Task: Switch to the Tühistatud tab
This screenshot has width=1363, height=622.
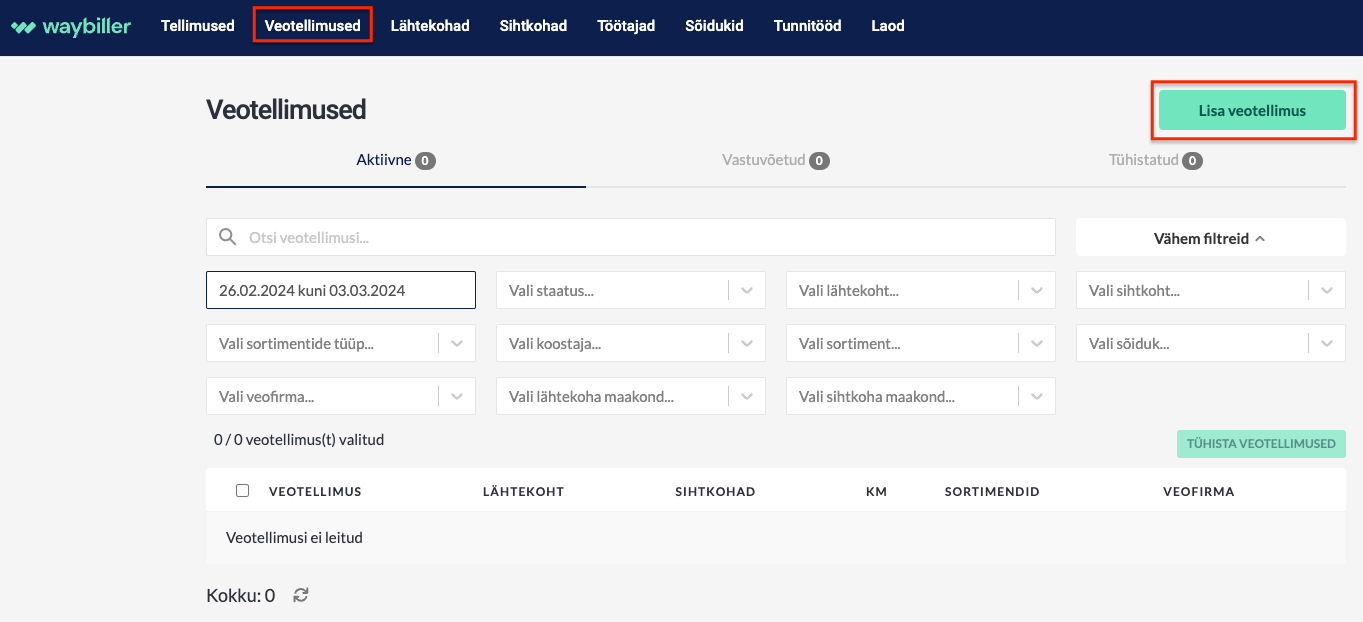Action: point(1156,160)
